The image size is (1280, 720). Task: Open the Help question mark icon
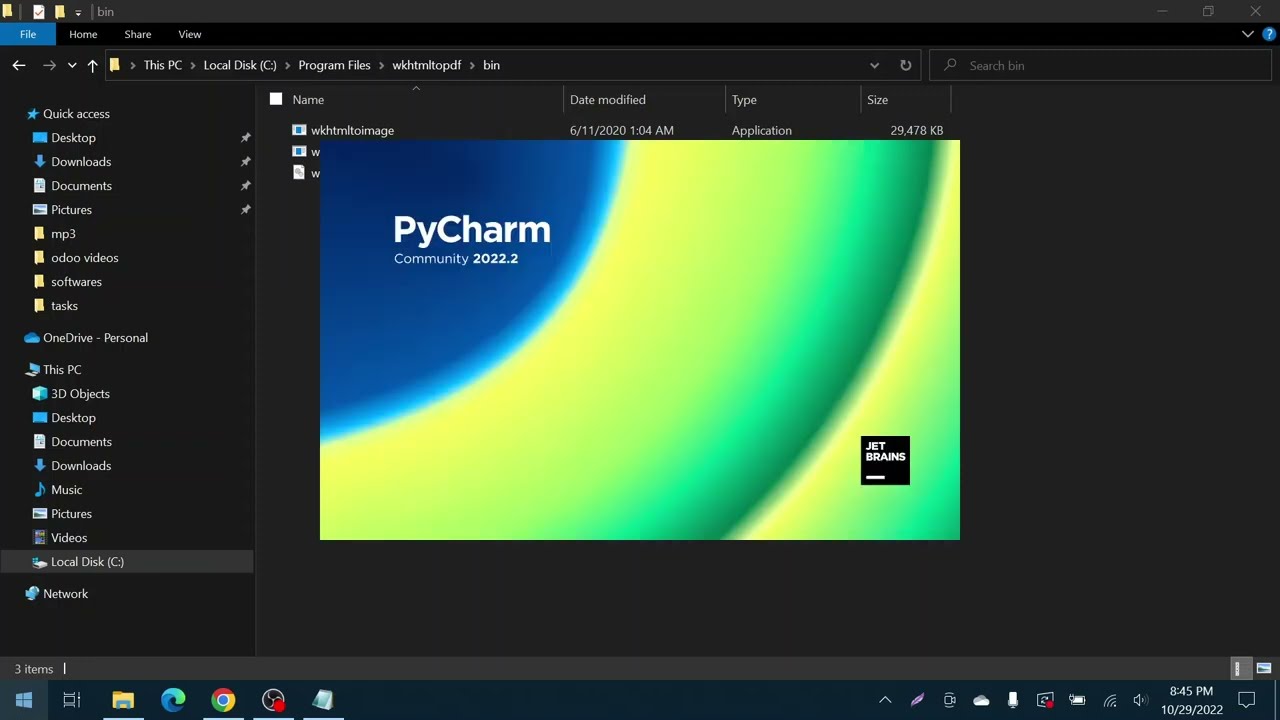click(x=1269, y=34)
